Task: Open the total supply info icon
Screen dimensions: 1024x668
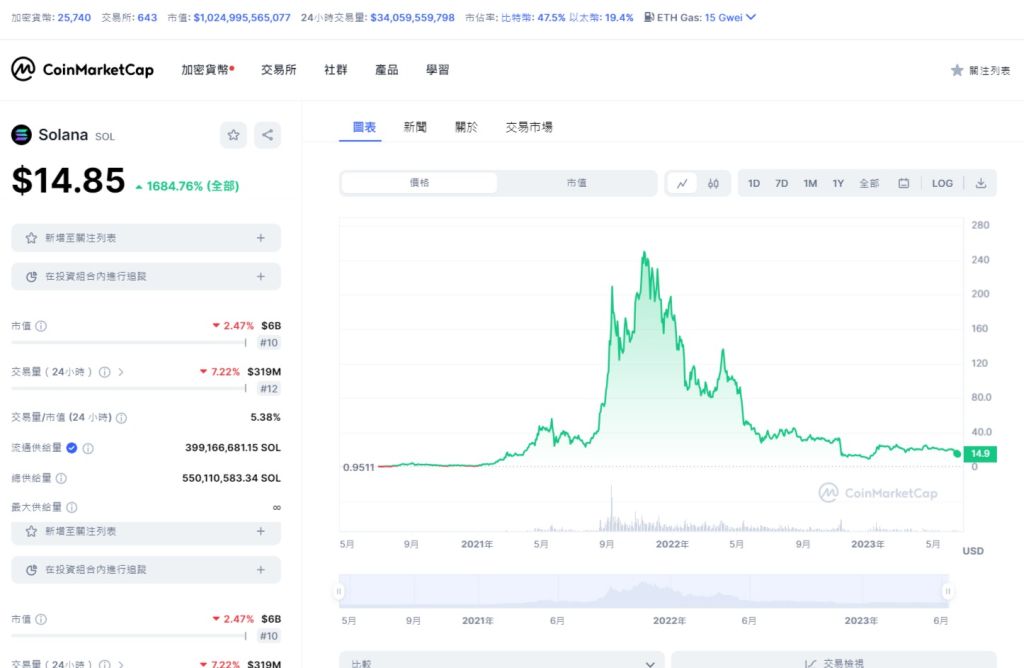Action: [x=61, y=478]
